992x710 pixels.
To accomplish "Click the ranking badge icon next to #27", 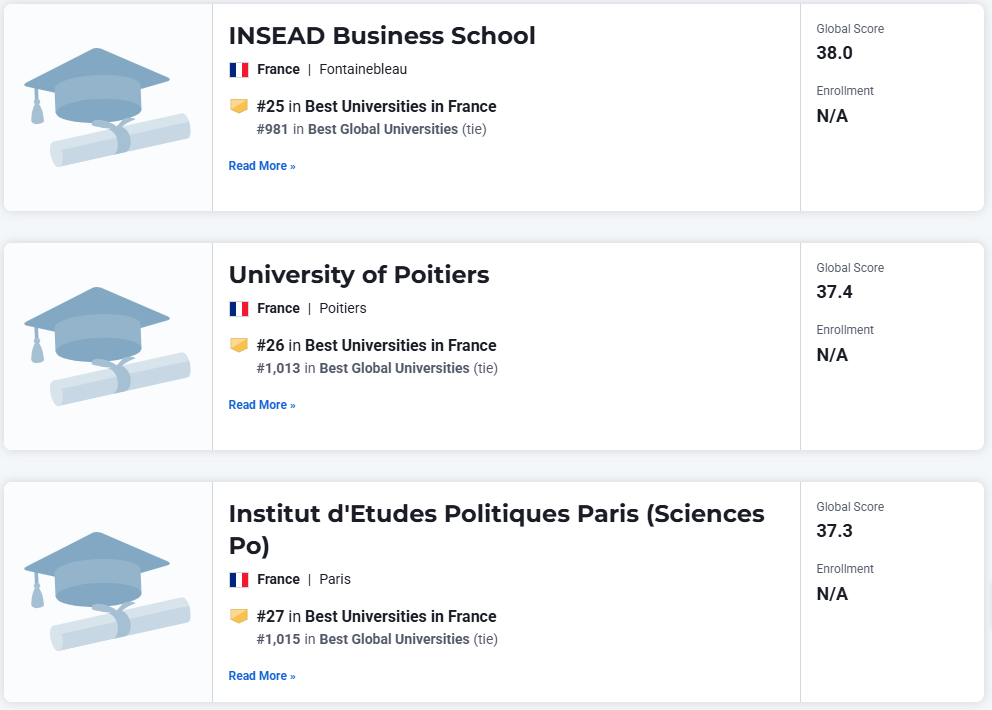I will pyautogui.click(x=239, y=616).
